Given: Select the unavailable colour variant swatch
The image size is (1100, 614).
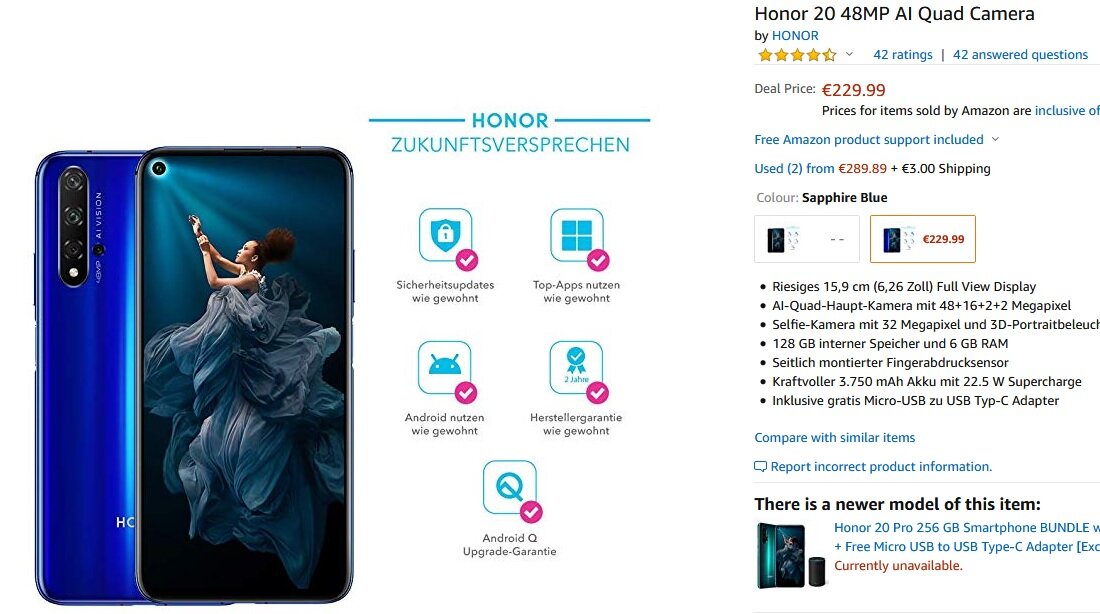Looking at the screenshot, I should point(807,239).
